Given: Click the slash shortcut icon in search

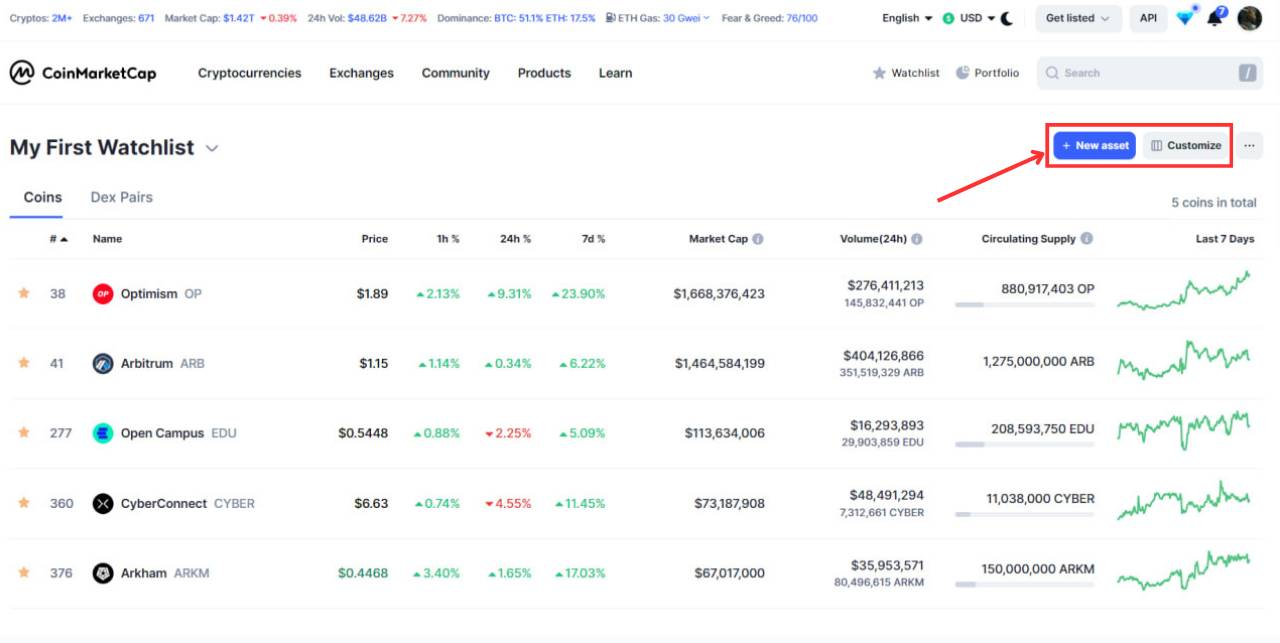Looking at the screenshot, I should (1247, 73).
